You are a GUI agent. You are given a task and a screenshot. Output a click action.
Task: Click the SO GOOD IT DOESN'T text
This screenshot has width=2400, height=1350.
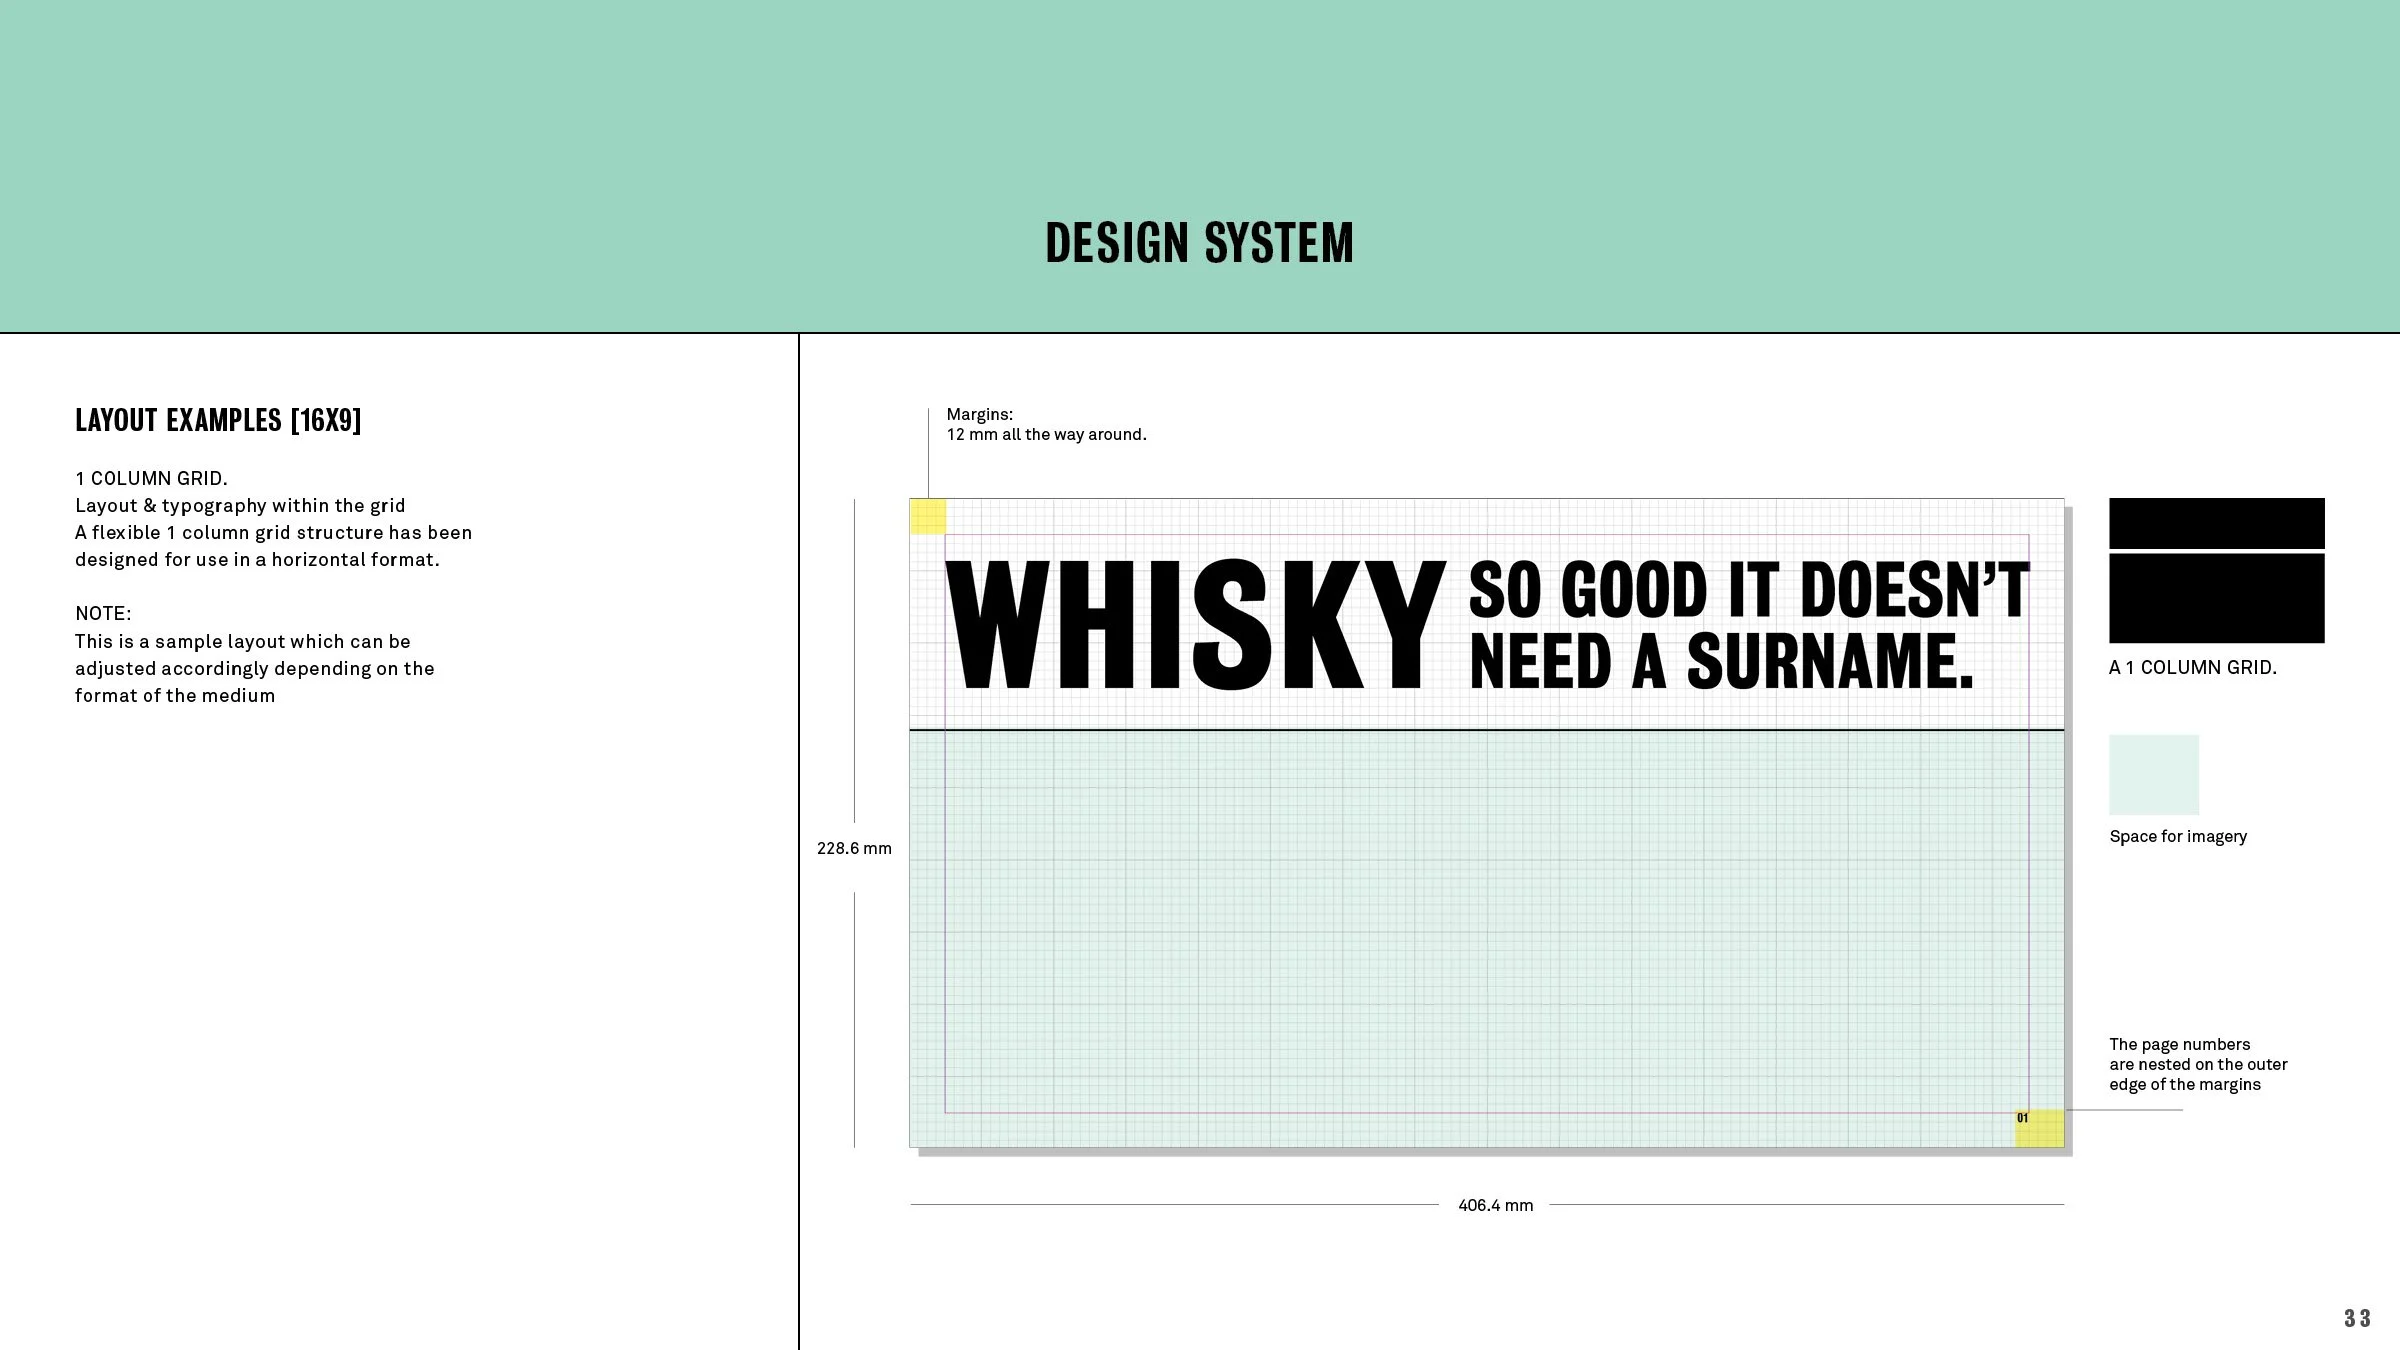(1748, 589)
